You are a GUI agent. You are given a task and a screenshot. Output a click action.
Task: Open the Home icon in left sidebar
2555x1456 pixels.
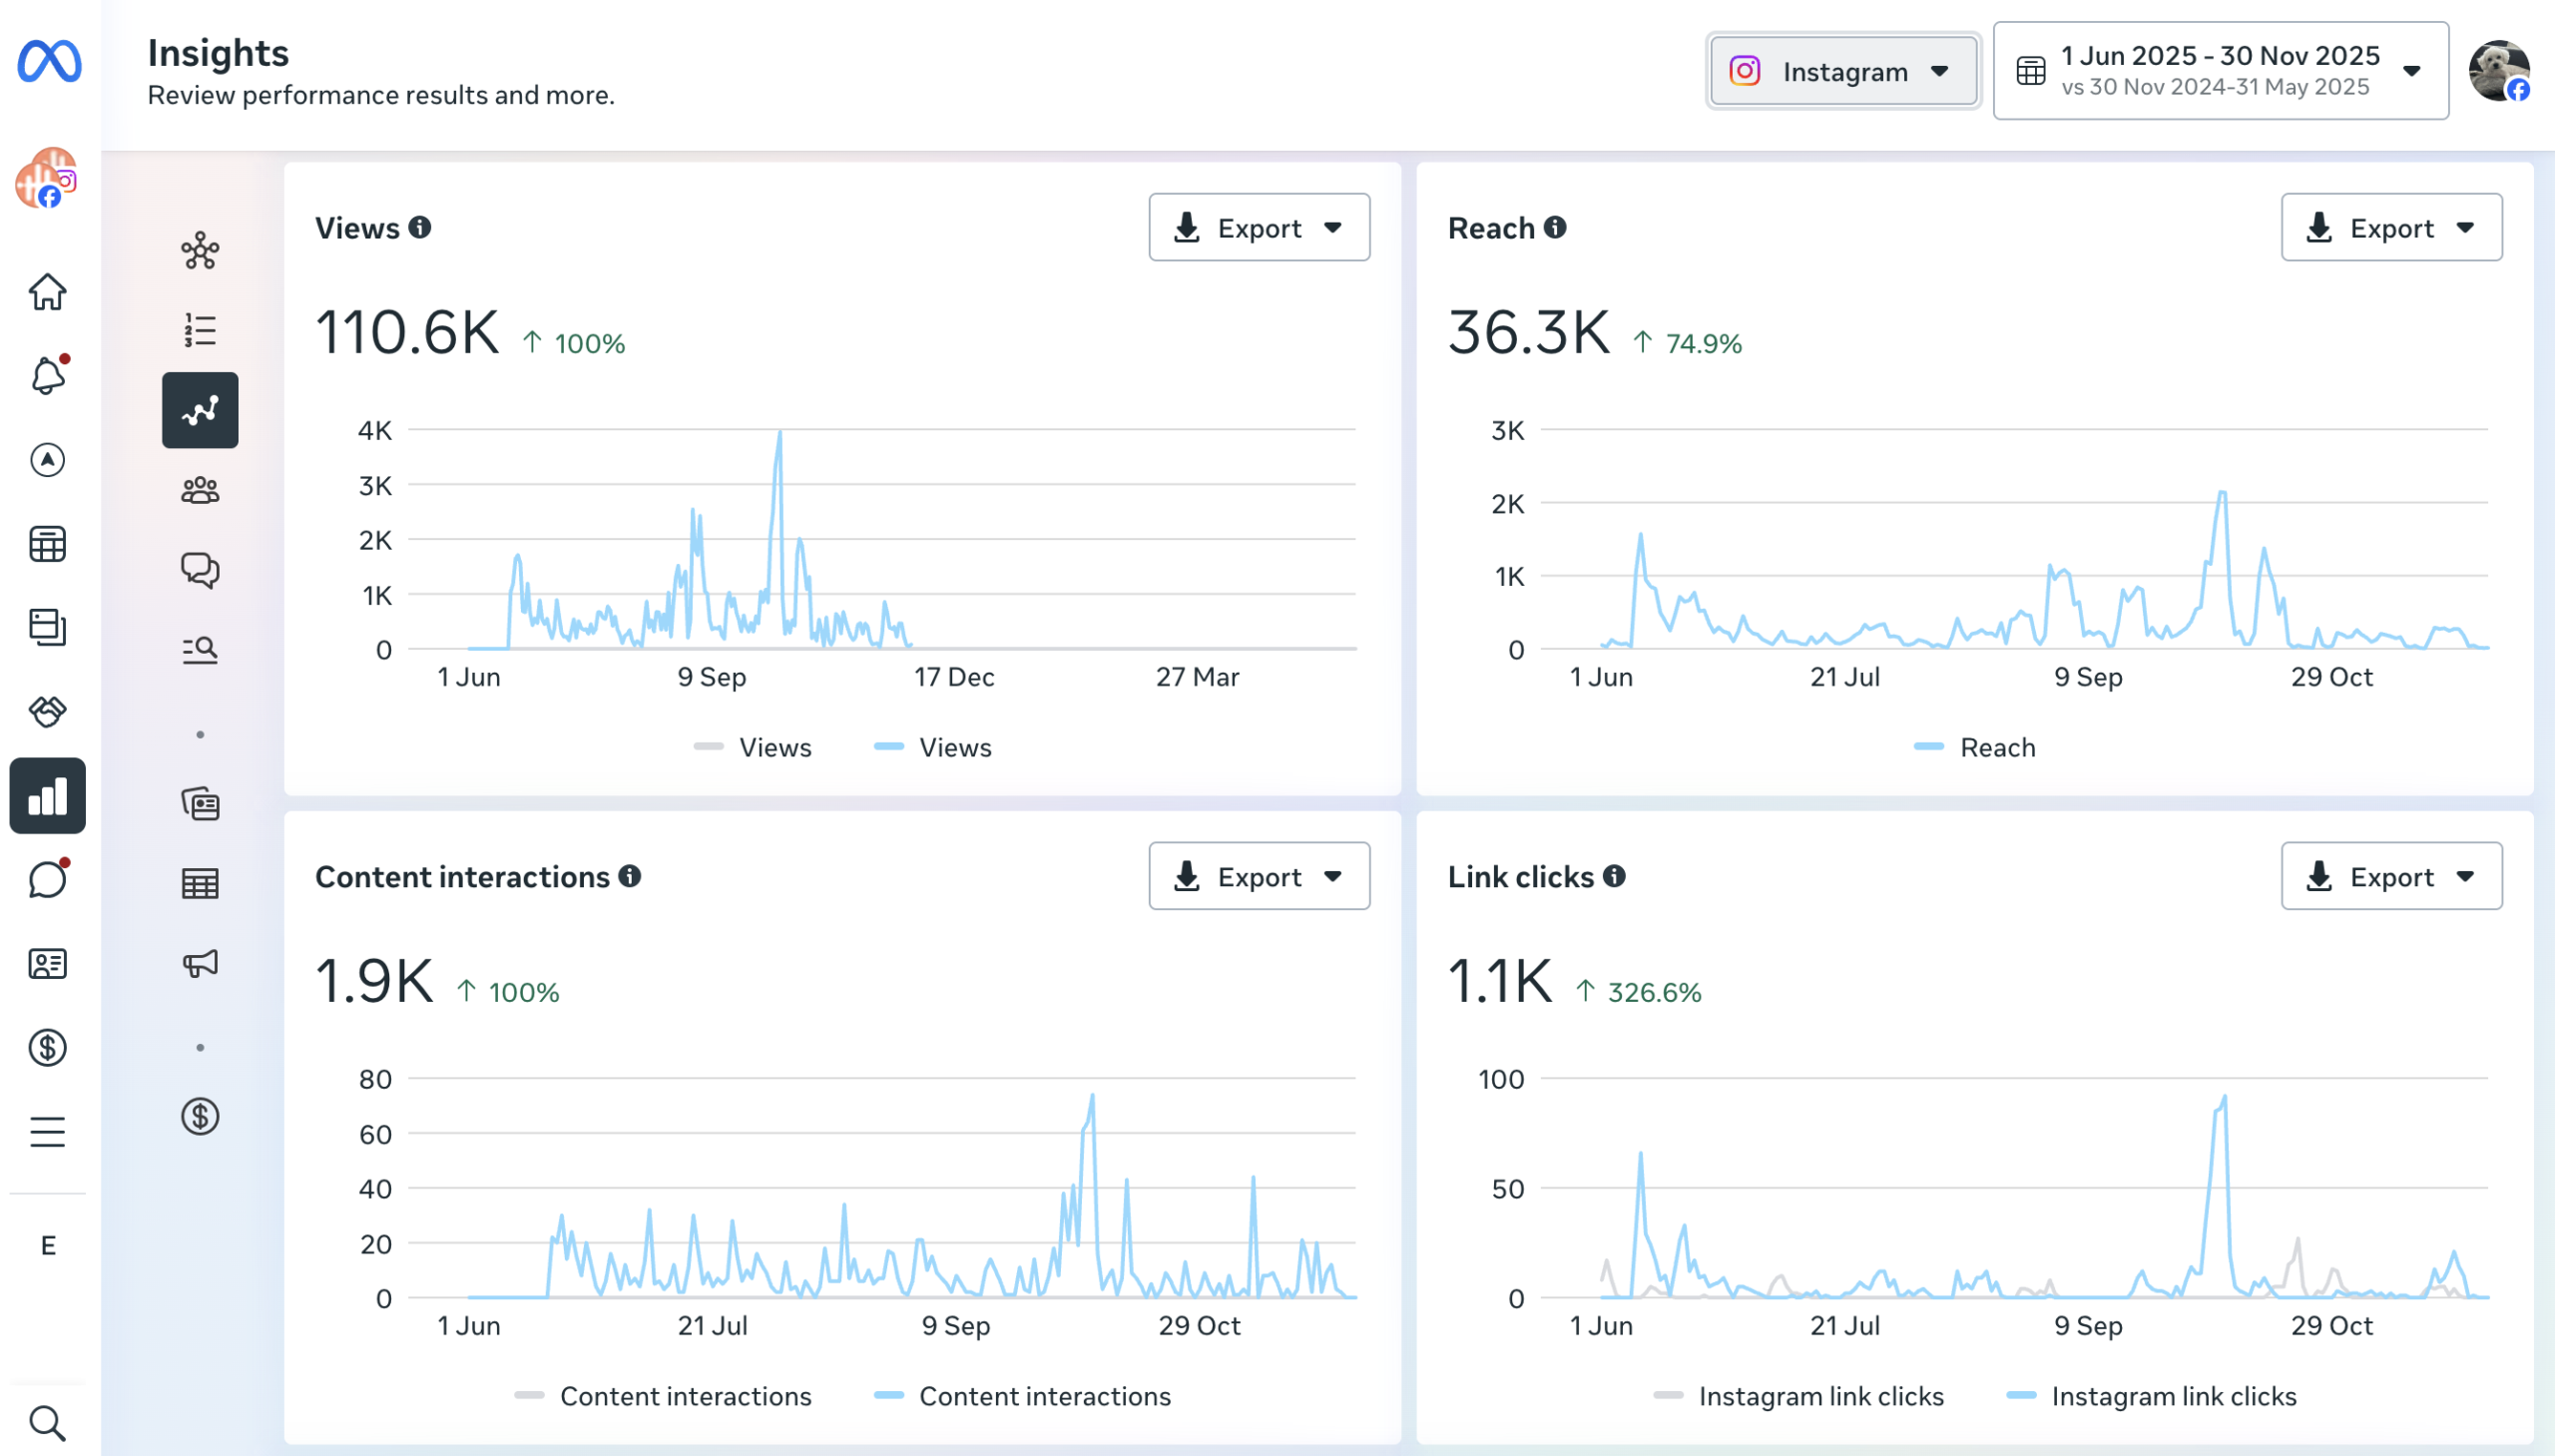[47, 292]
